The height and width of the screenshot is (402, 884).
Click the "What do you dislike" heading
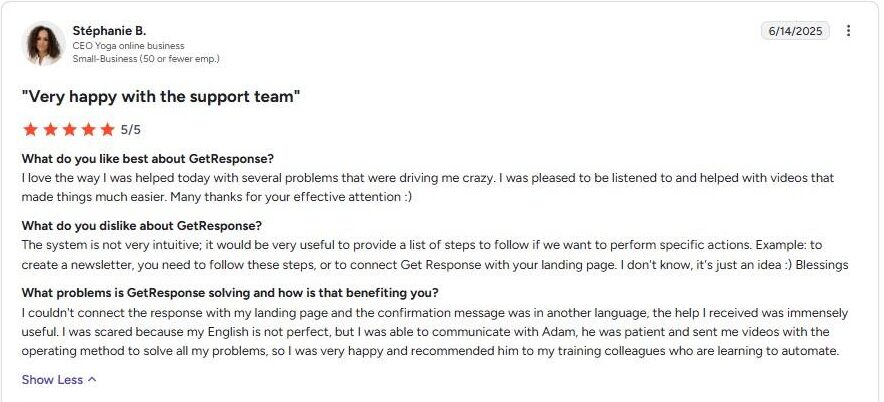140,225
